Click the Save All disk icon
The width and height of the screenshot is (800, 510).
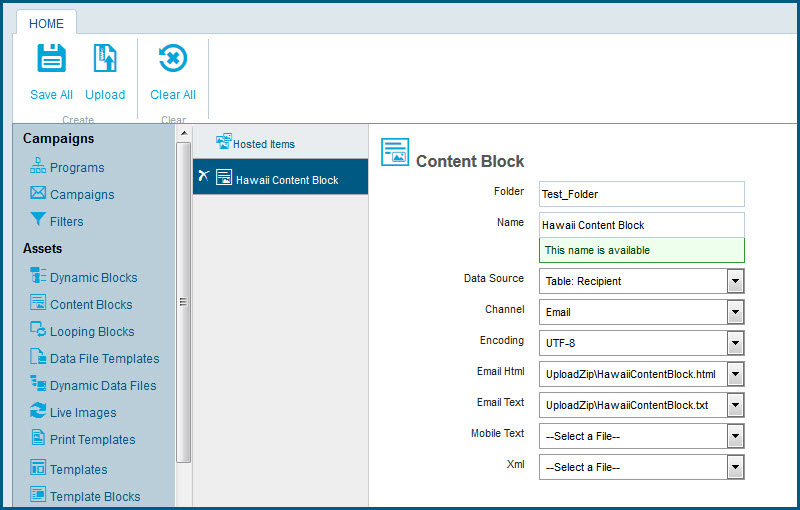click(51, 59)
